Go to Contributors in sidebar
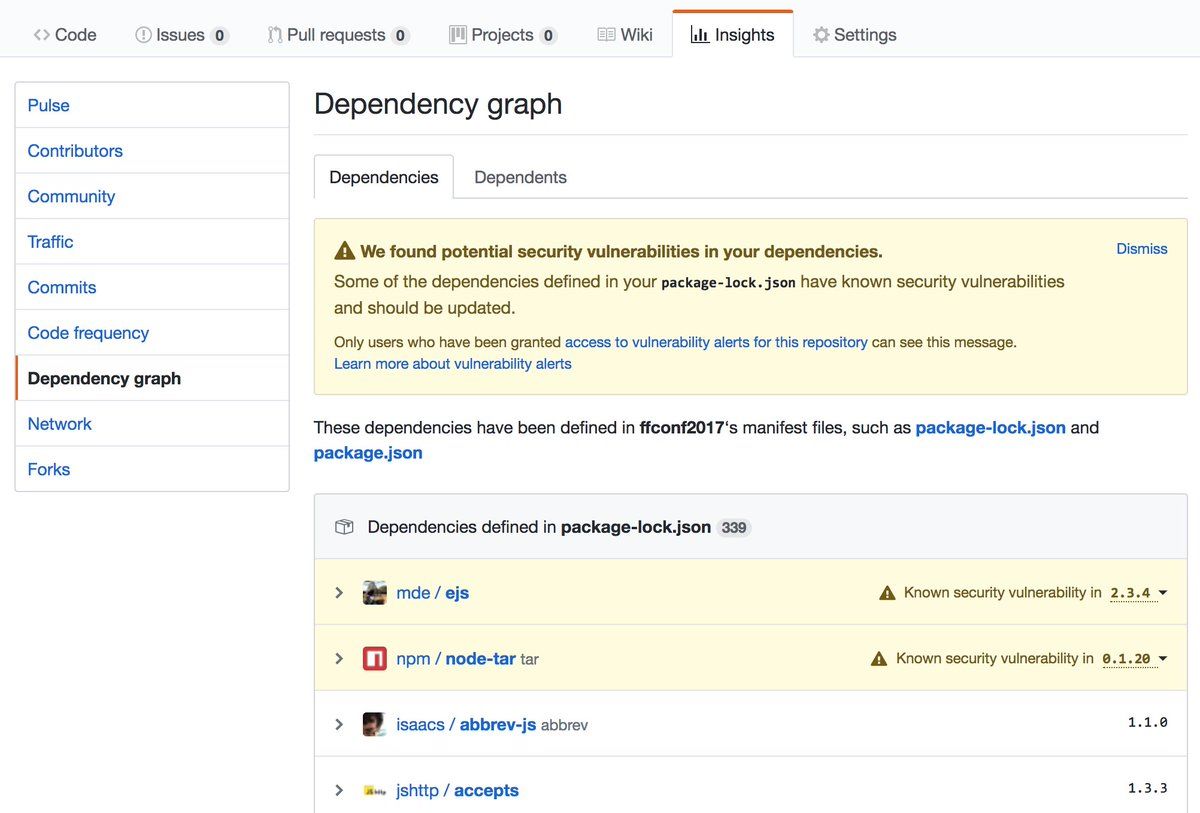Viewport: 1200px width, 813px height. (152, 151)
